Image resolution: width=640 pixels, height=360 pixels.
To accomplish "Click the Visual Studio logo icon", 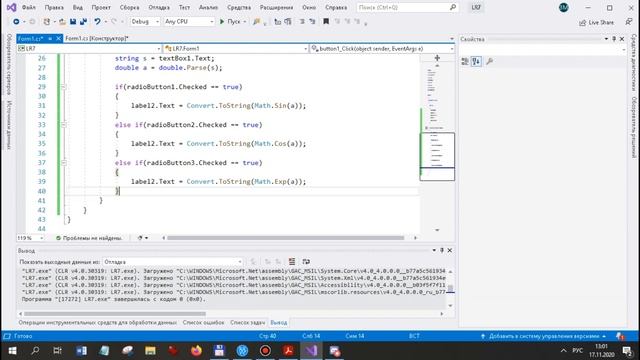I will click(x=11, y=7).
